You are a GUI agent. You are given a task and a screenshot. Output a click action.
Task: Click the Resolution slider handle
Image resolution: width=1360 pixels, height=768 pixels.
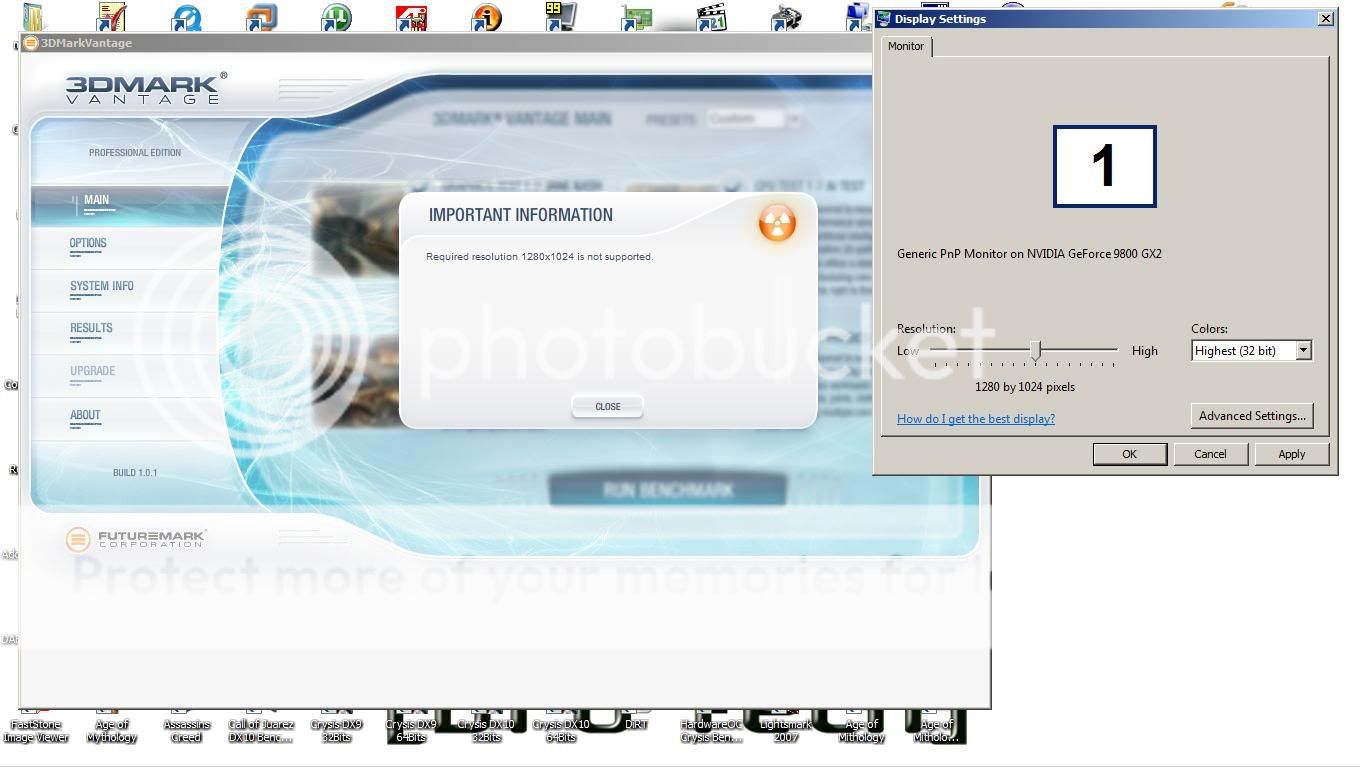1036,350
